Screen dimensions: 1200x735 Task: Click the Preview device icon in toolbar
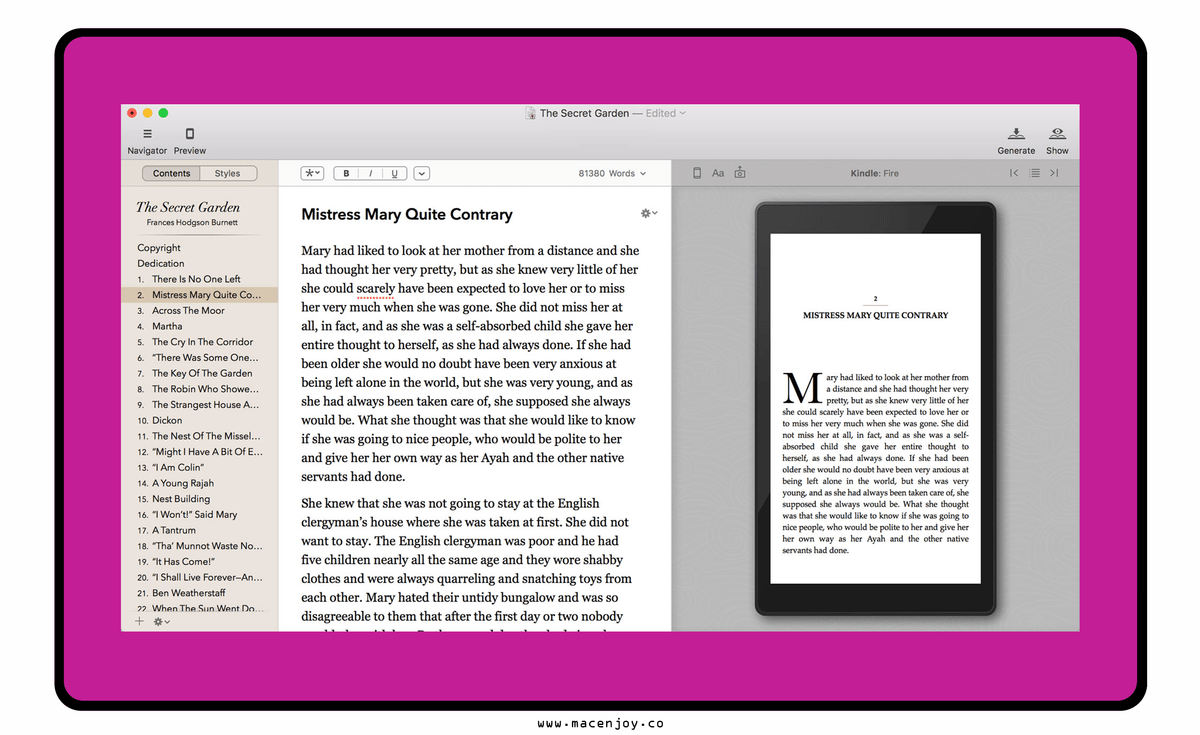pos(190,134)
